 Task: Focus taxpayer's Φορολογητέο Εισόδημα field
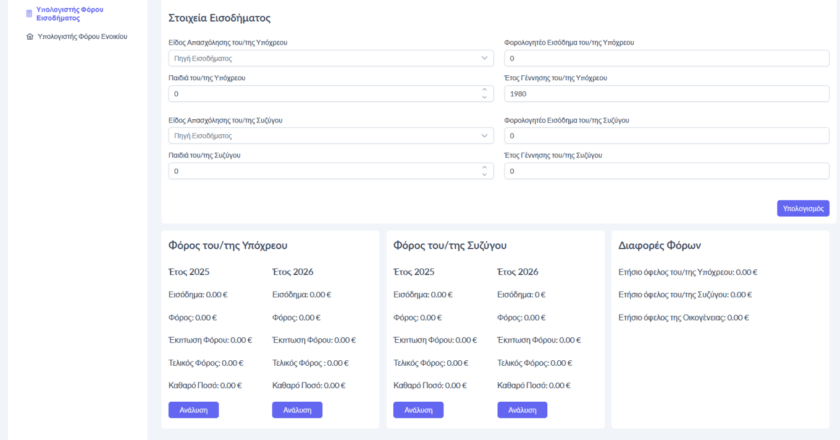point(666,58)
